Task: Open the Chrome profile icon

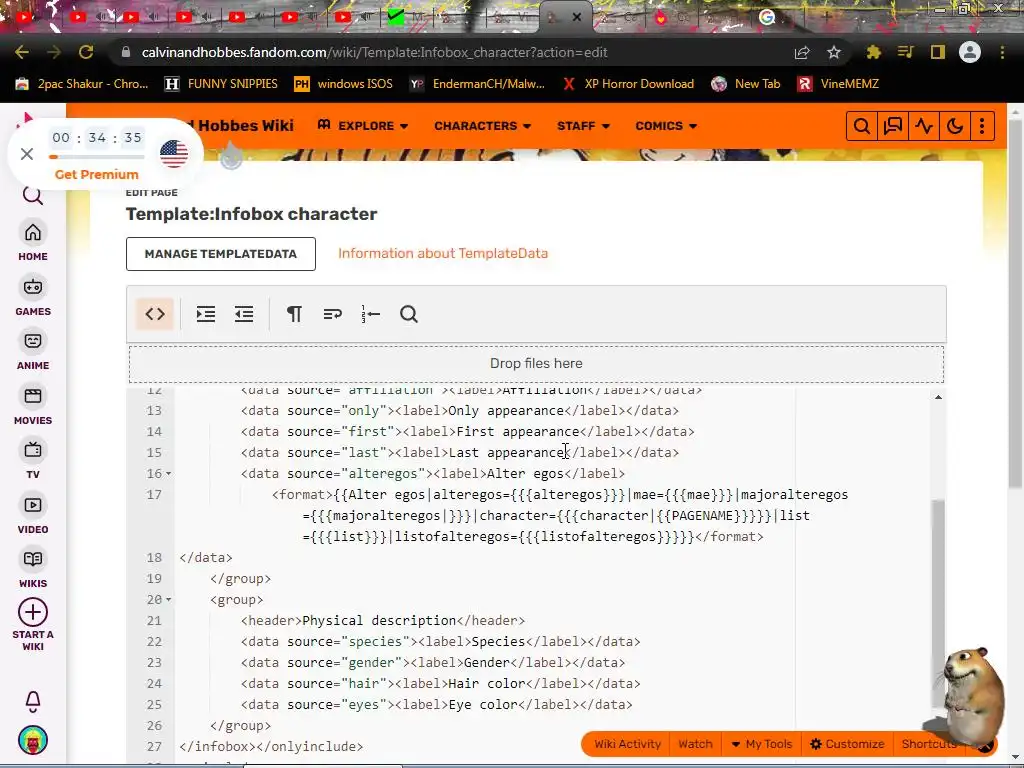Action: [970, 52]
